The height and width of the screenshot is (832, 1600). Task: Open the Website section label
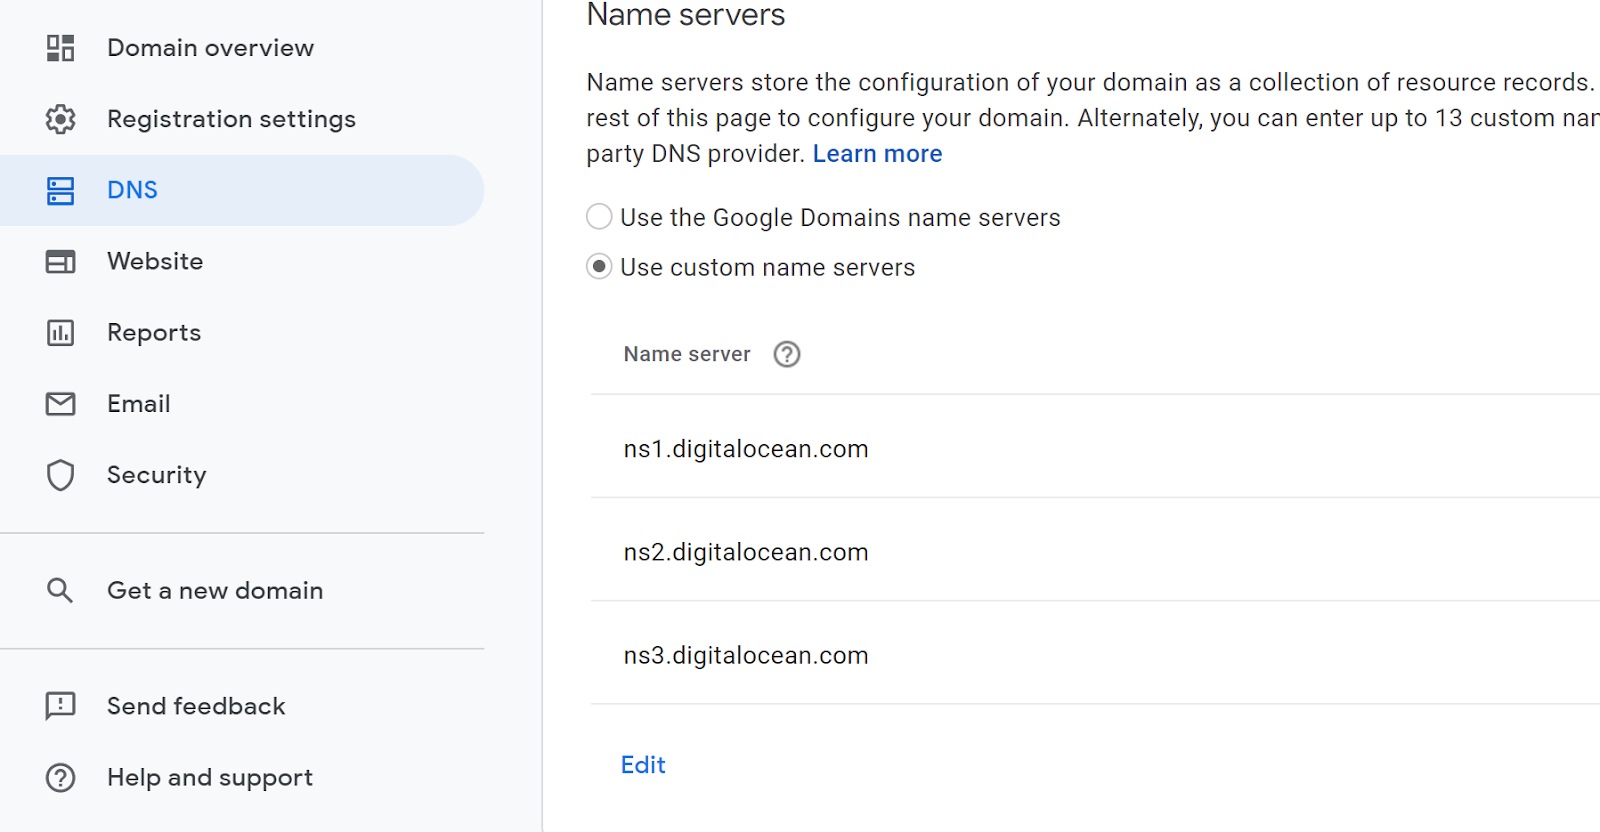click(x=155, y=261)
